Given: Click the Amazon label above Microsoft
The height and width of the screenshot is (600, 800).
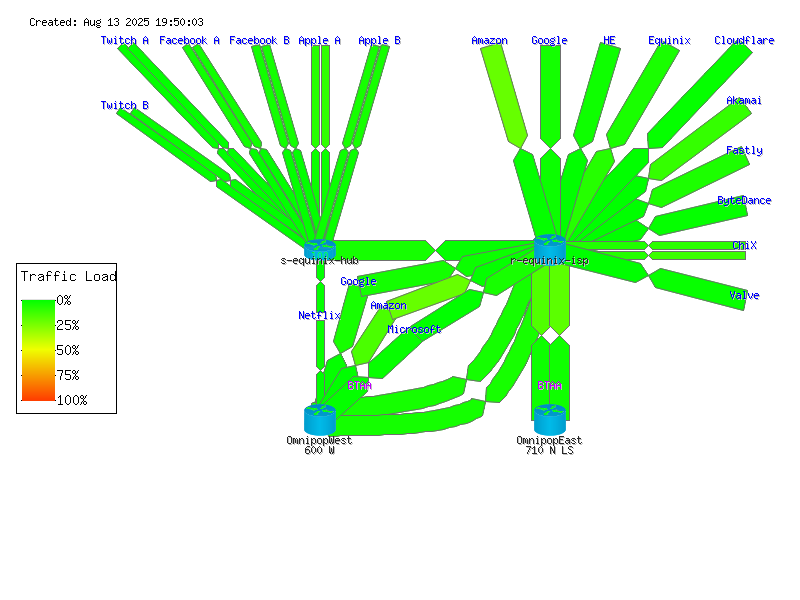Looking at the screenshot, I should [x=388, y=305].
